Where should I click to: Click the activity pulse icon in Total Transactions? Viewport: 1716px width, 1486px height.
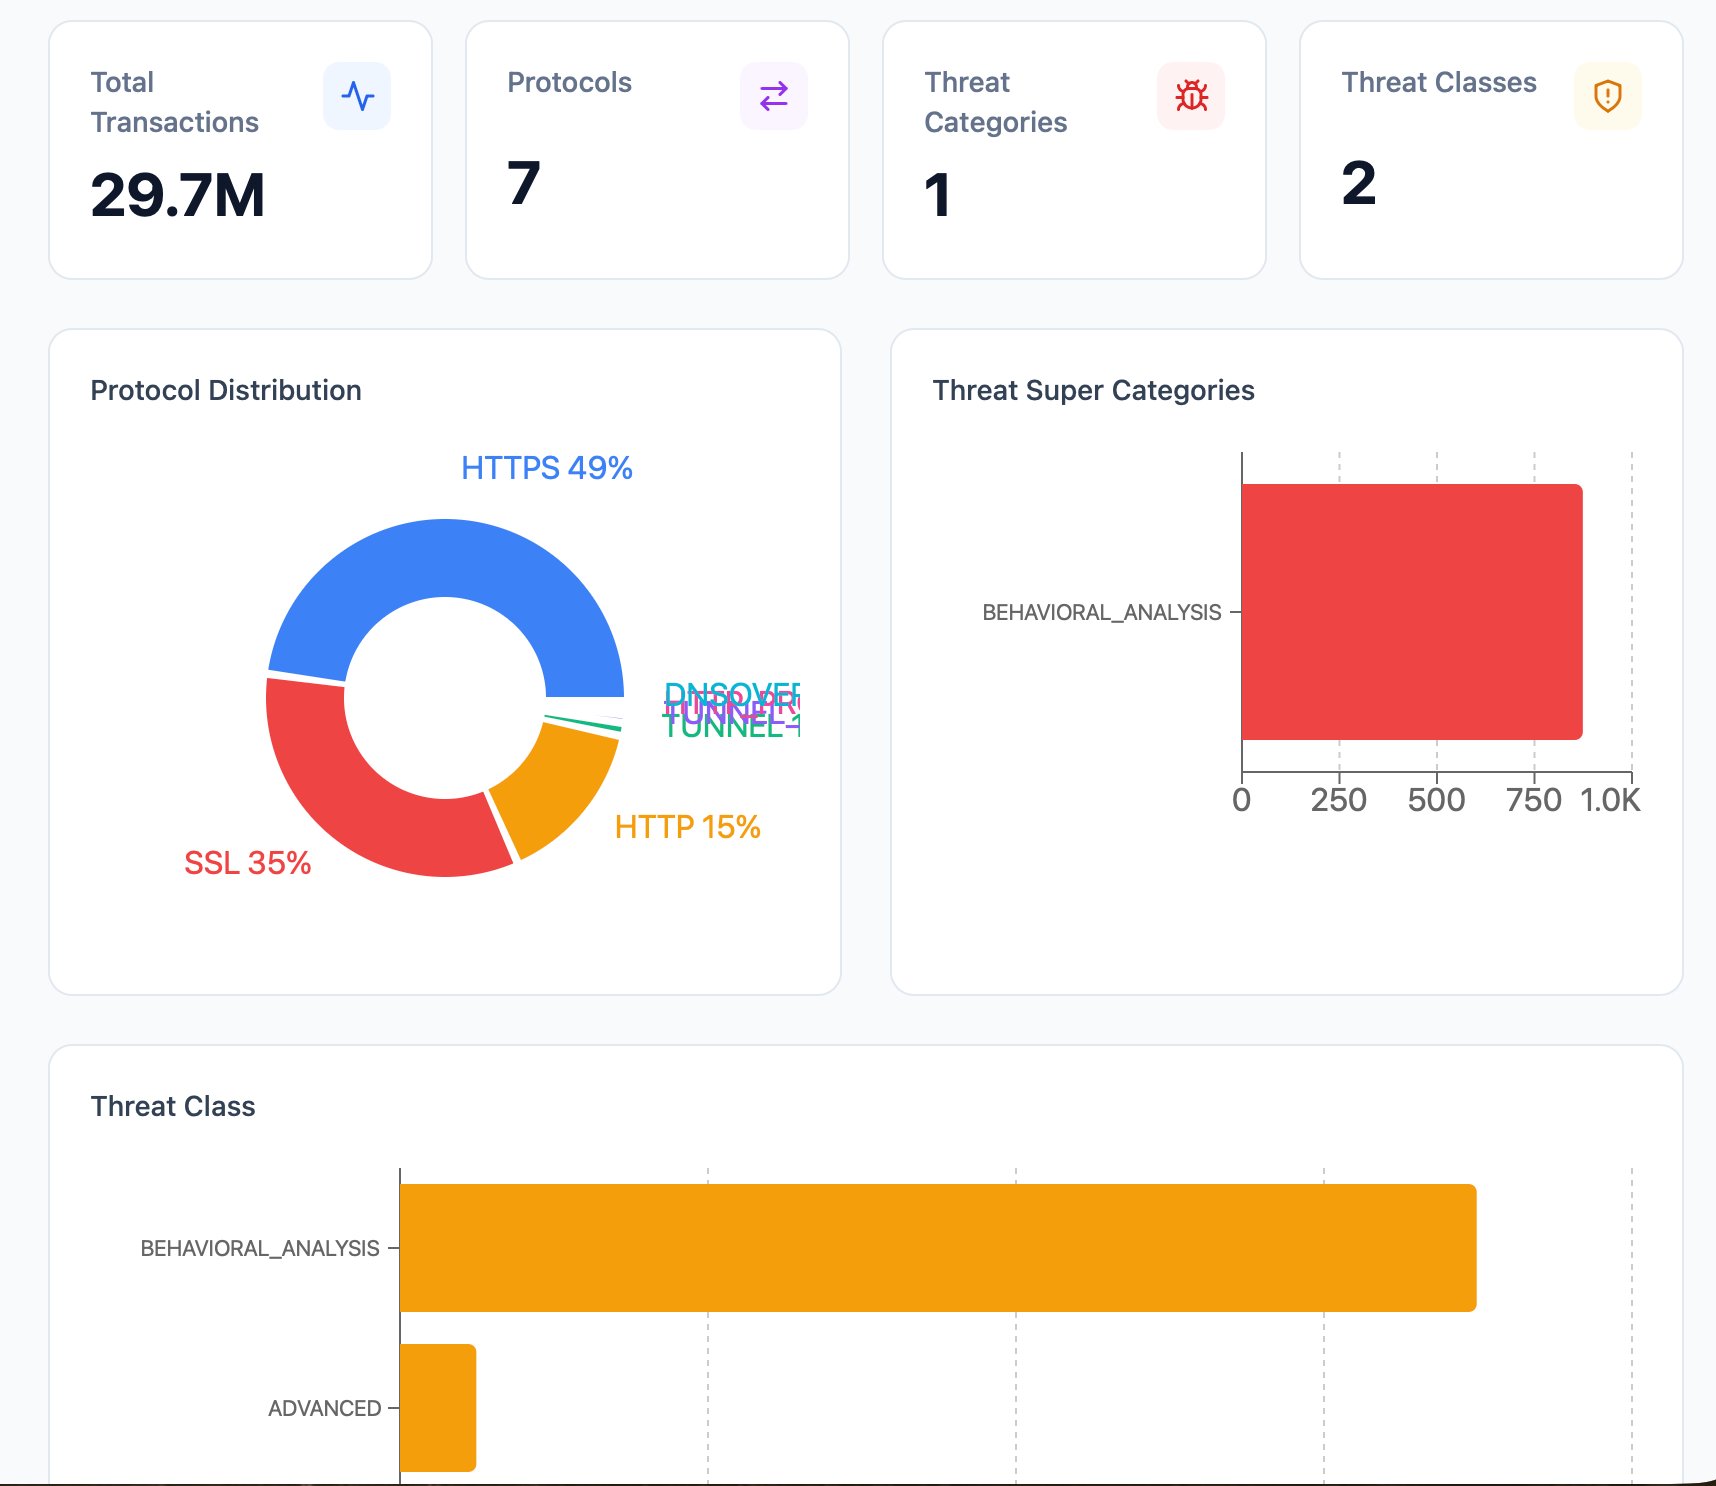[x=357, y=96]
